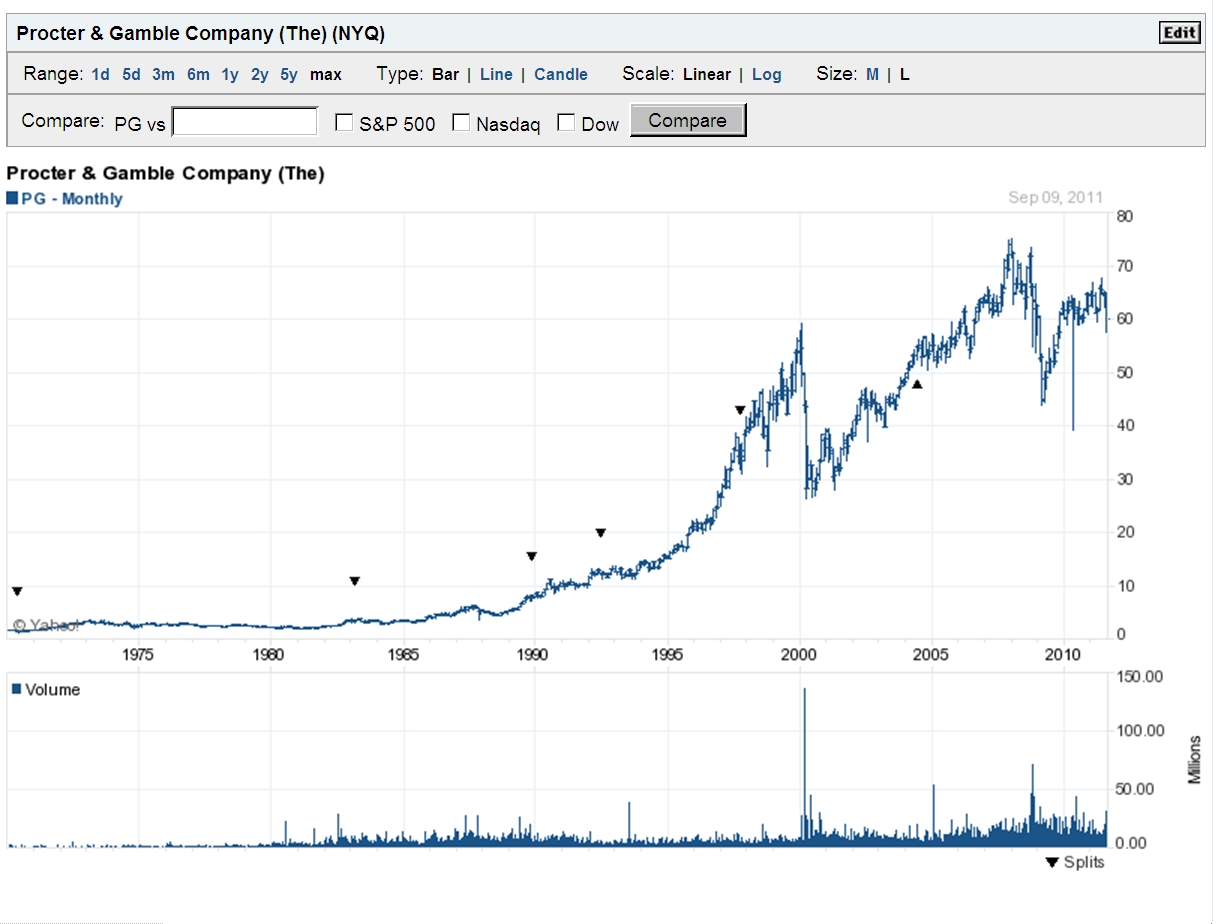Click the 80 price axis label

[1124, 215]
